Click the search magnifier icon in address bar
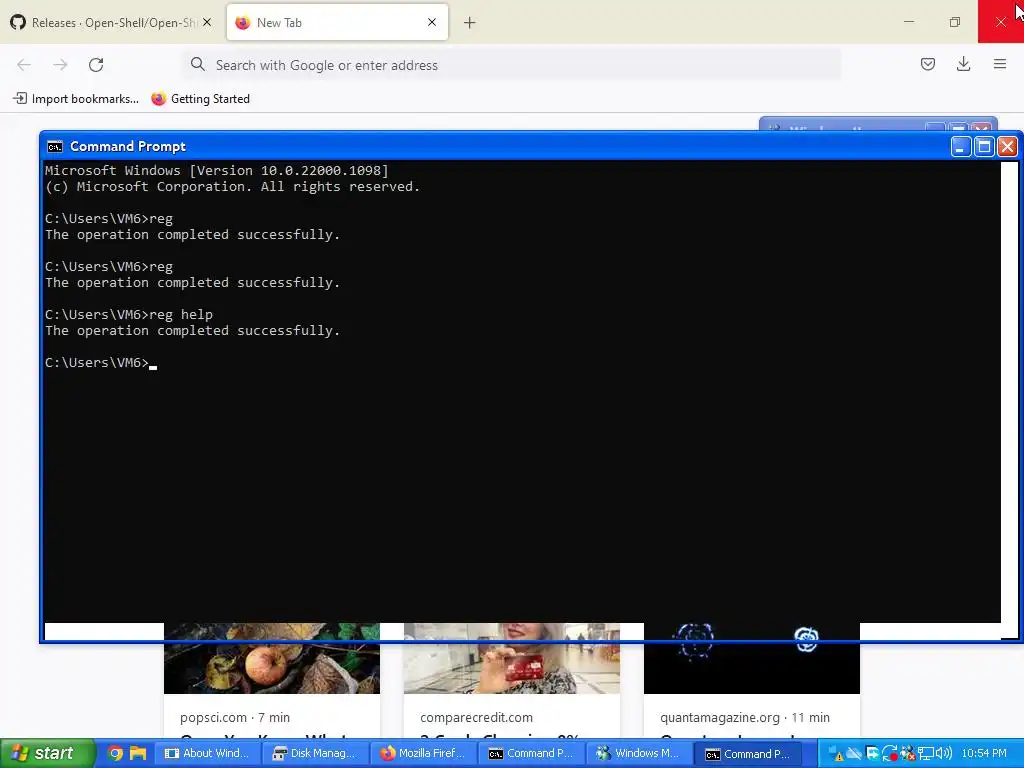The image size is (1024, 768). click(197, 64)
